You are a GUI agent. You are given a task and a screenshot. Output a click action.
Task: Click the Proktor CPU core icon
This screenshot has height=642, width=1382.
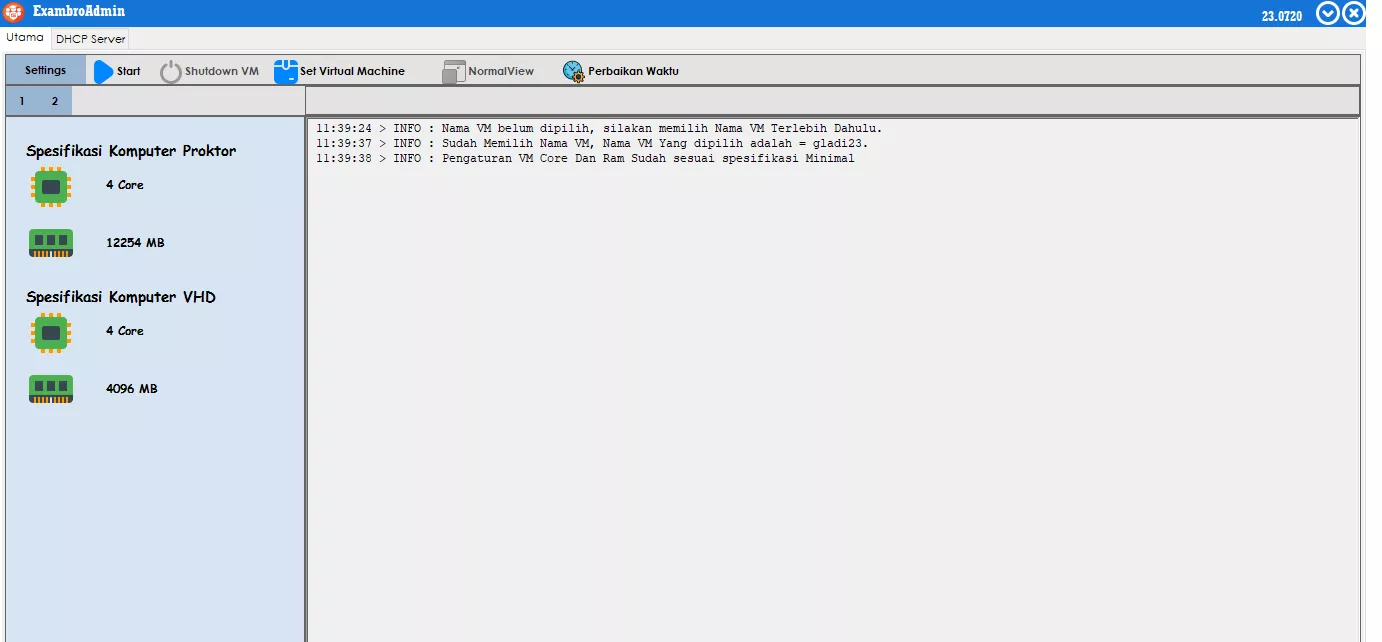50,186
